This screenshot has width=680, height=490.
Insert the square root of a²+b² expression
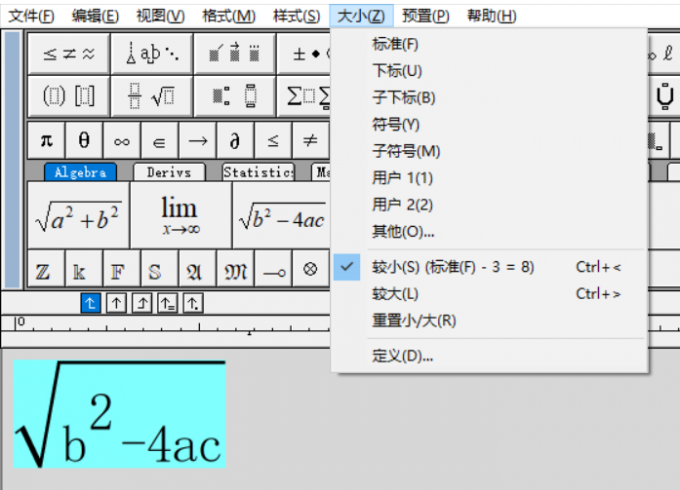click(78, 215)
